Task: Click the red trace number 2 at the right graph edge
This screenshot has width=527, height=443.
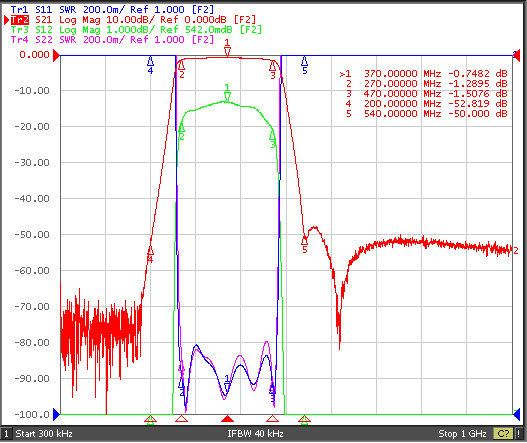Action: click(516, 250)
